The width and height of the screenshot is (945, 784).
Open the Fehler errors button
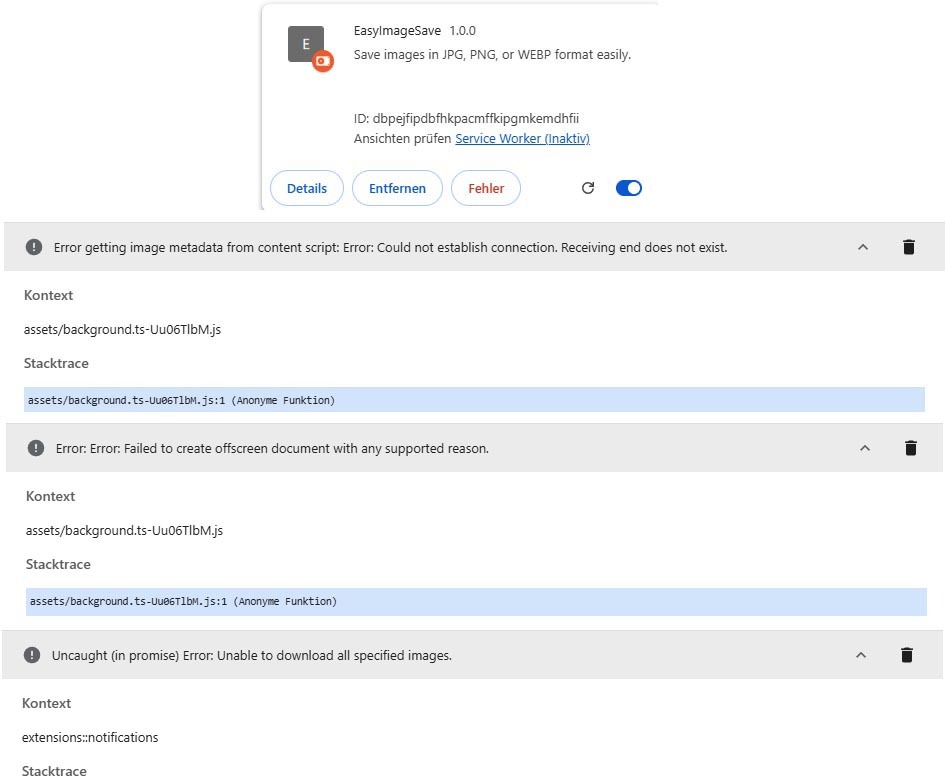coord(486,188)
